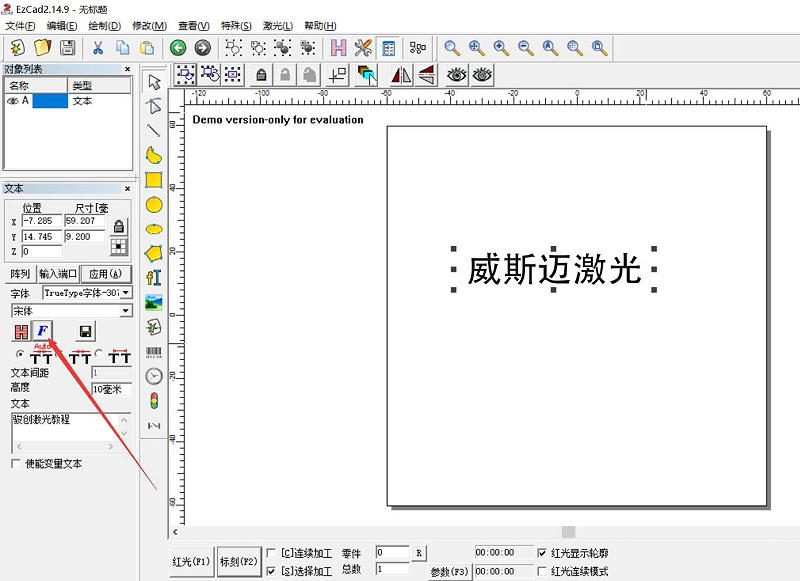Open the 激光(L) menu
This screenshot has height=581, width=800.
tap(277, 25)
